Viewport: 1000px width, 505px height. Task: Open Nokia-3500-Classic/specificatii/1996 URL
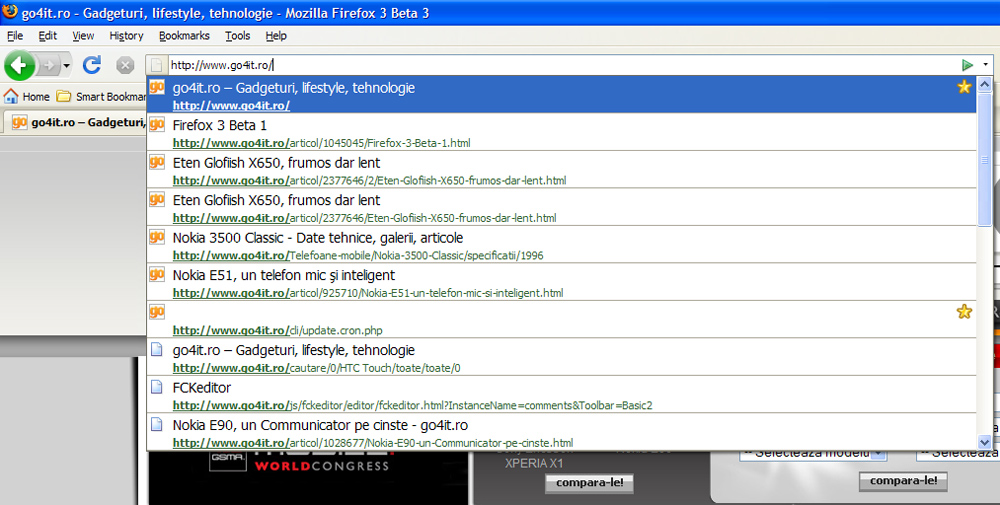[x=358, y=256]
